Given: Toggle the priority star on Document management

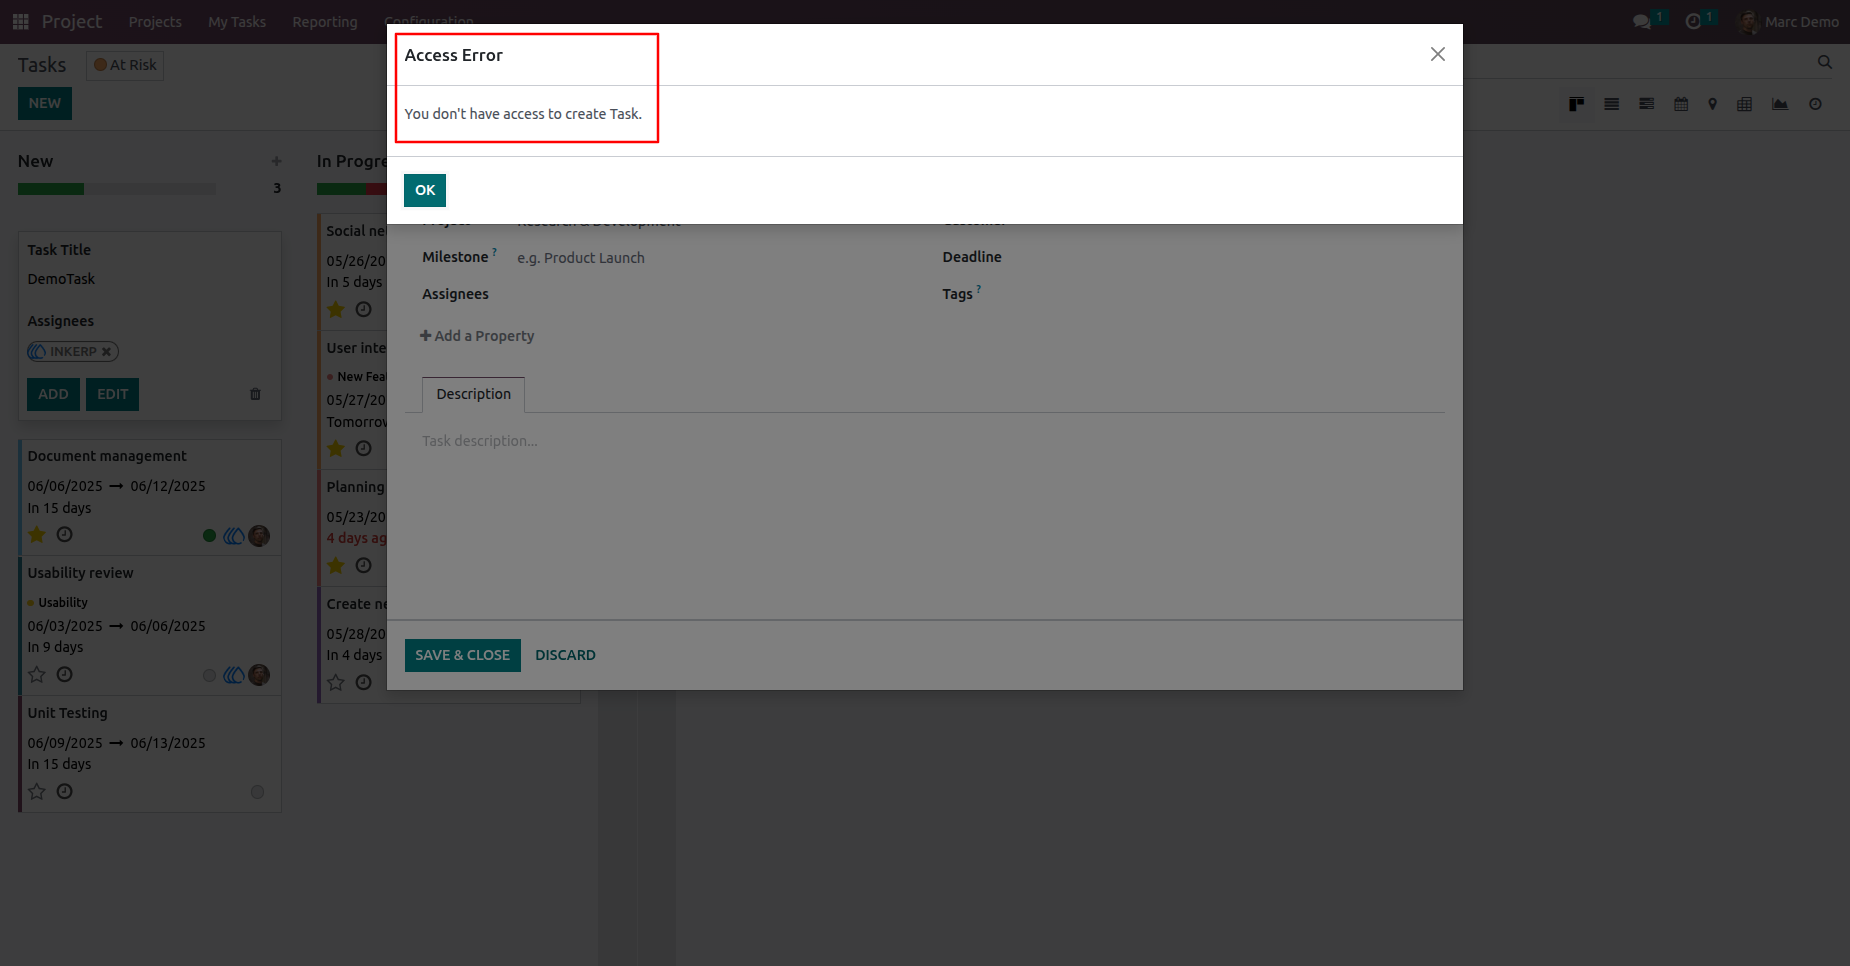Looking at the screenshot, I should pos(37,535).
